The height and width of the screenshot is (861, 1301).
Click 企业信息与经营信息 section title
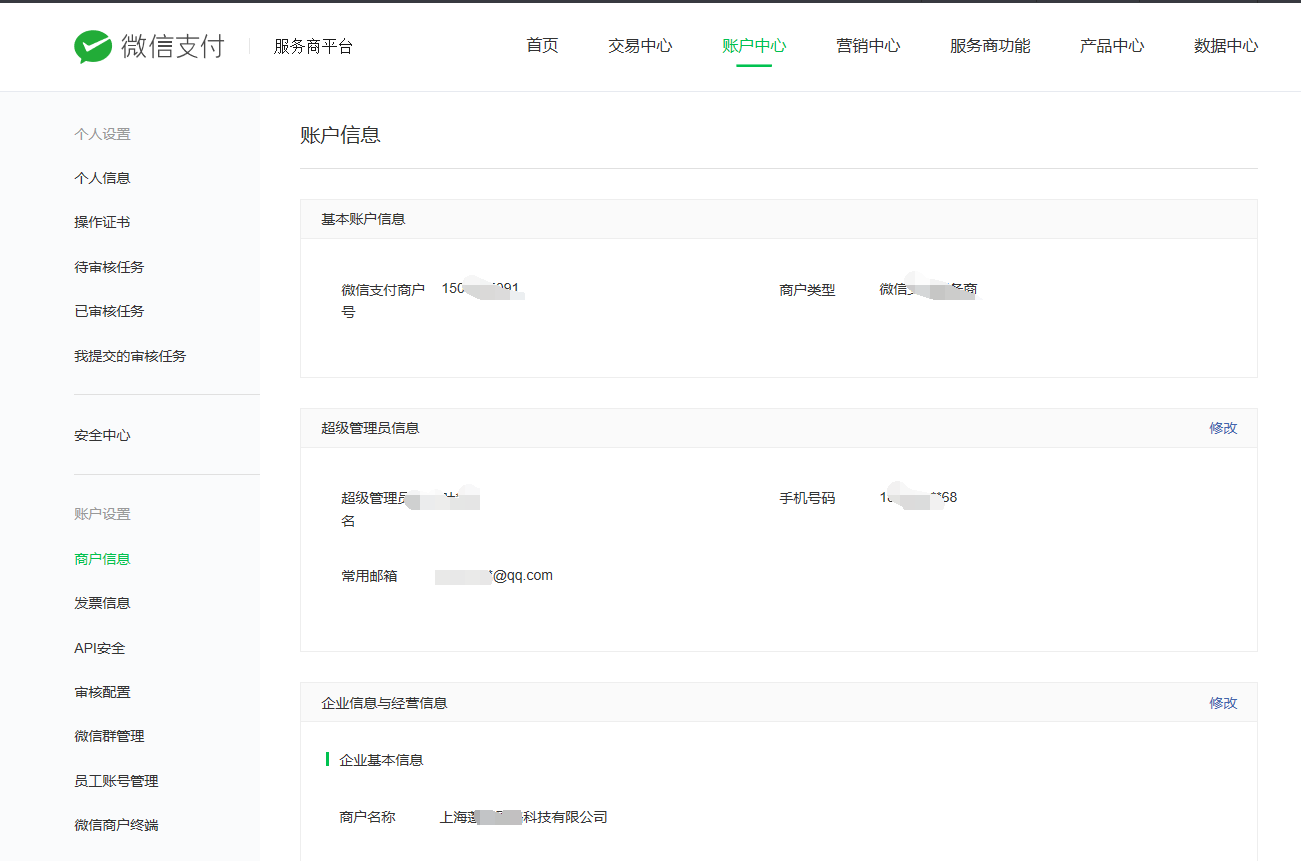tap(384, 703)
